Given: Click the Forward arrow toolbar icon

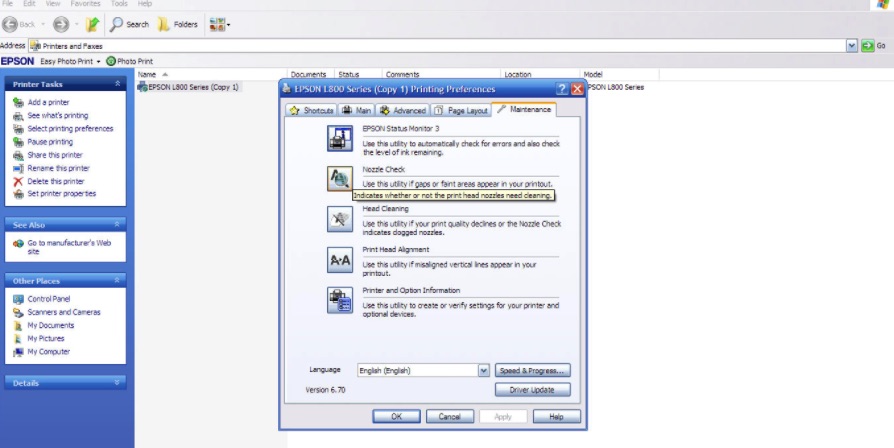Looking at the screenshot, I should 61,25.
